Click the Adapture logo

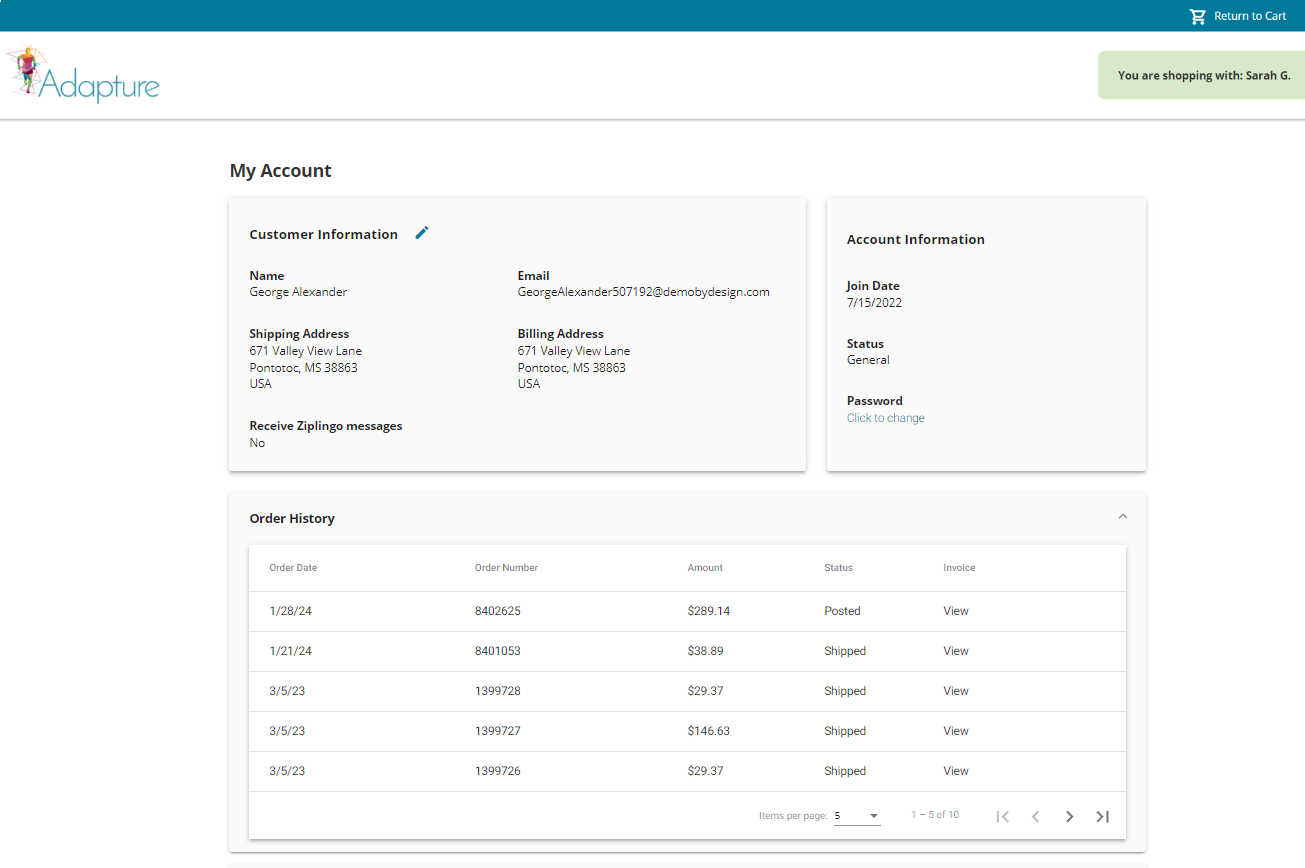[84, 75]
